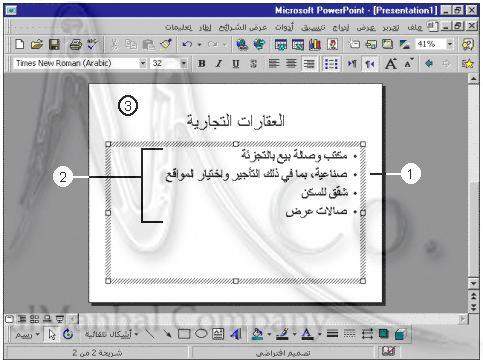Toggle Bold formatting
Viewport: 483px width, 363px height.
click(201, 63)
